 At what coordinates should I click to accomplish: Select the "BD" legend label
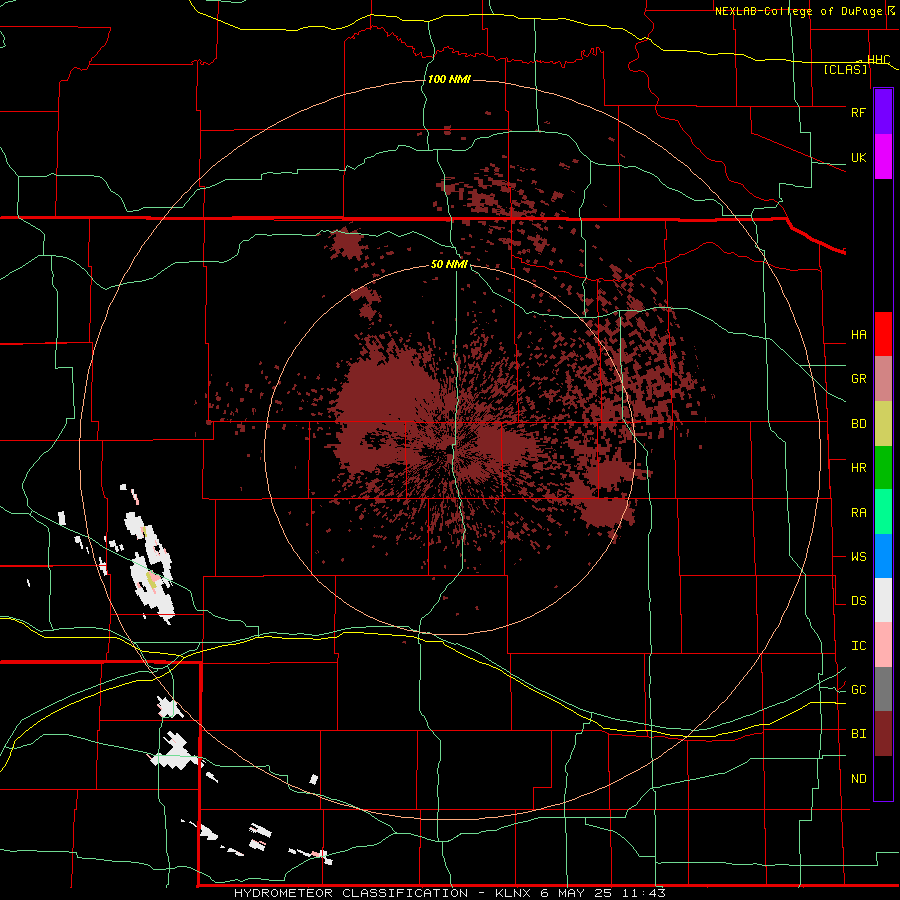858,424
